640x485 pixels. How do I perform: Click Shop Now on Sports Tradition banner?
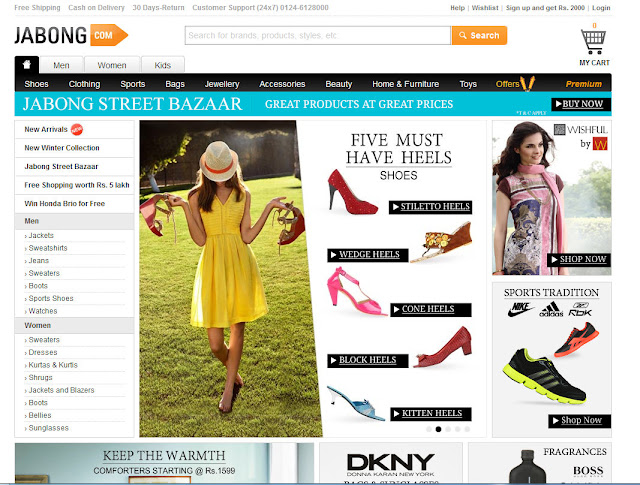point(580,420)
